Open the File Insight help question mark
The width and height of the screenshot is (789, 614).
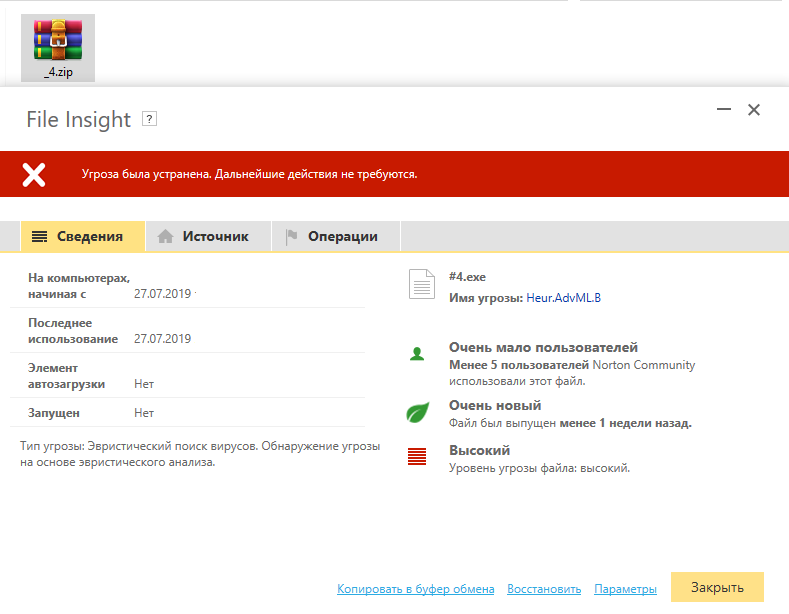coord(149,119)
